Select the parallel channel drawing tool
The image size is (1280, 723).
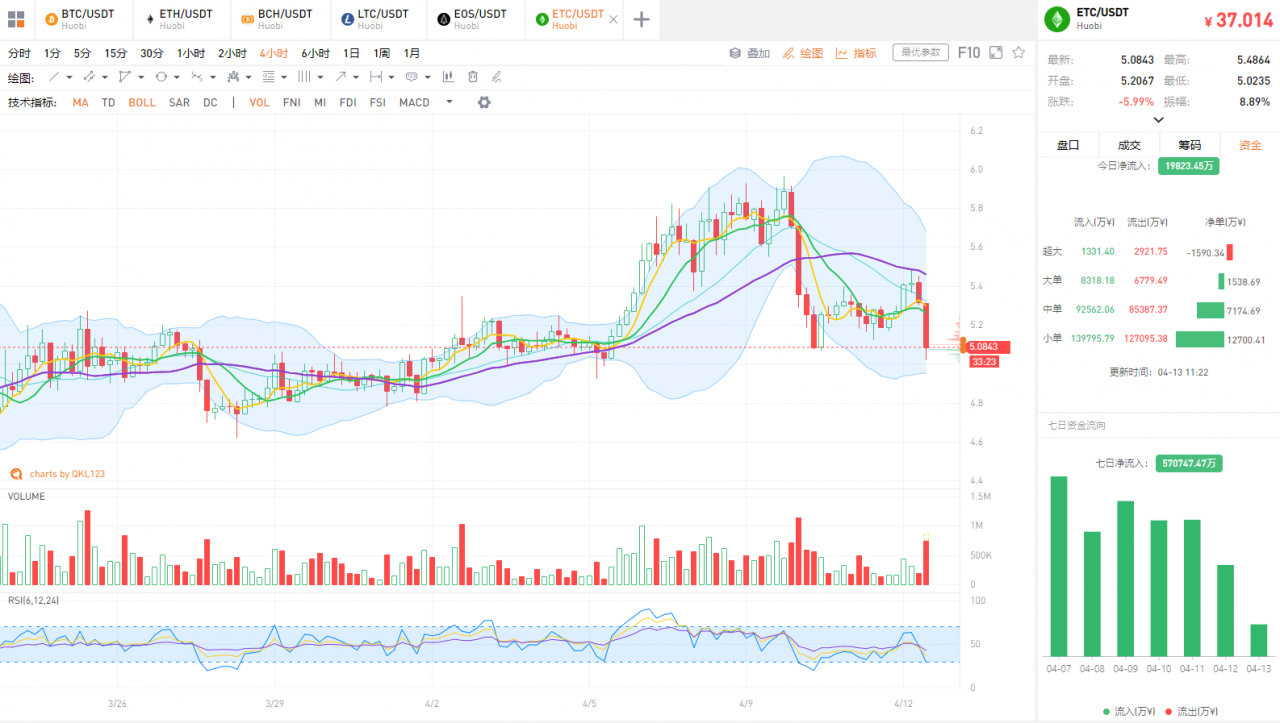point(89,77)
